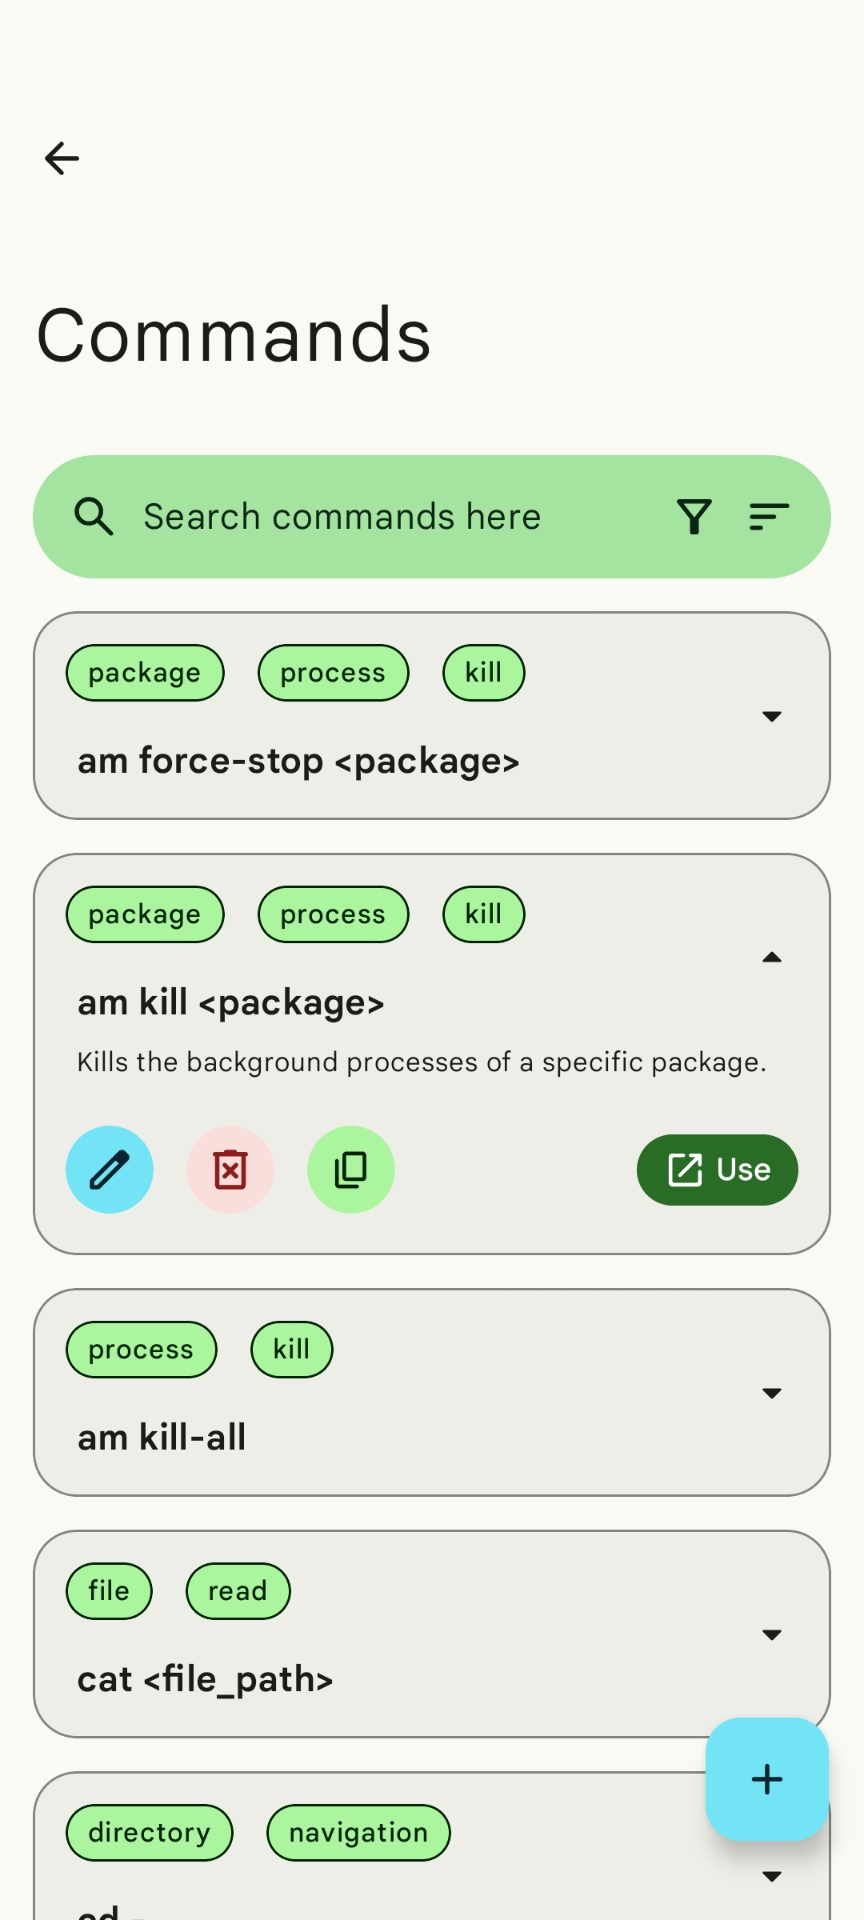Collapse the am kill command details
This screenshot has width=864, height=1920.
pos(771,958)
